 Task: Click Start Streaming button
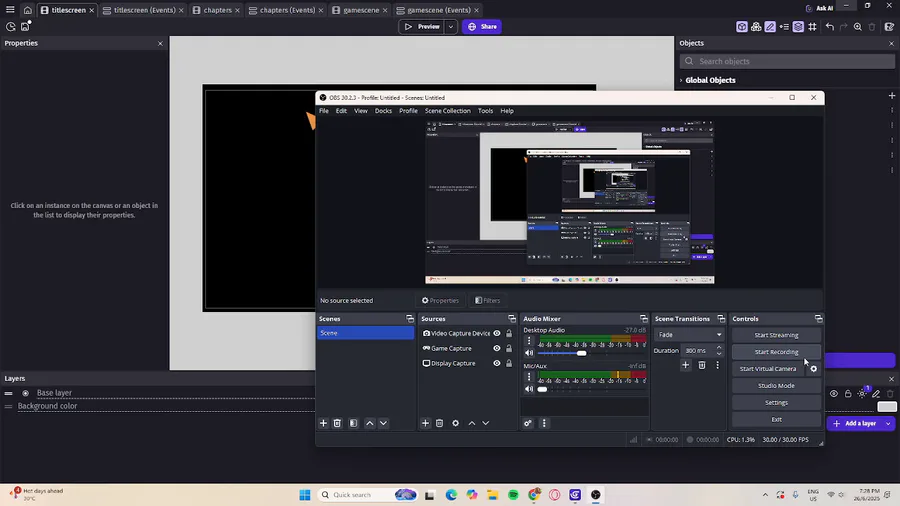tap(776, 335)
